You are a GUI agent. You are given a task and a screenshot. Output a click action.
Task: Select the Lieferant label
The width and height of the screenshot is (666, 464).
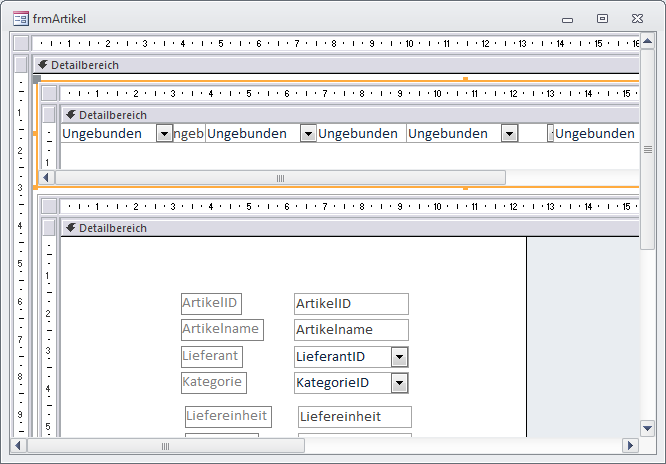(211, 356)
